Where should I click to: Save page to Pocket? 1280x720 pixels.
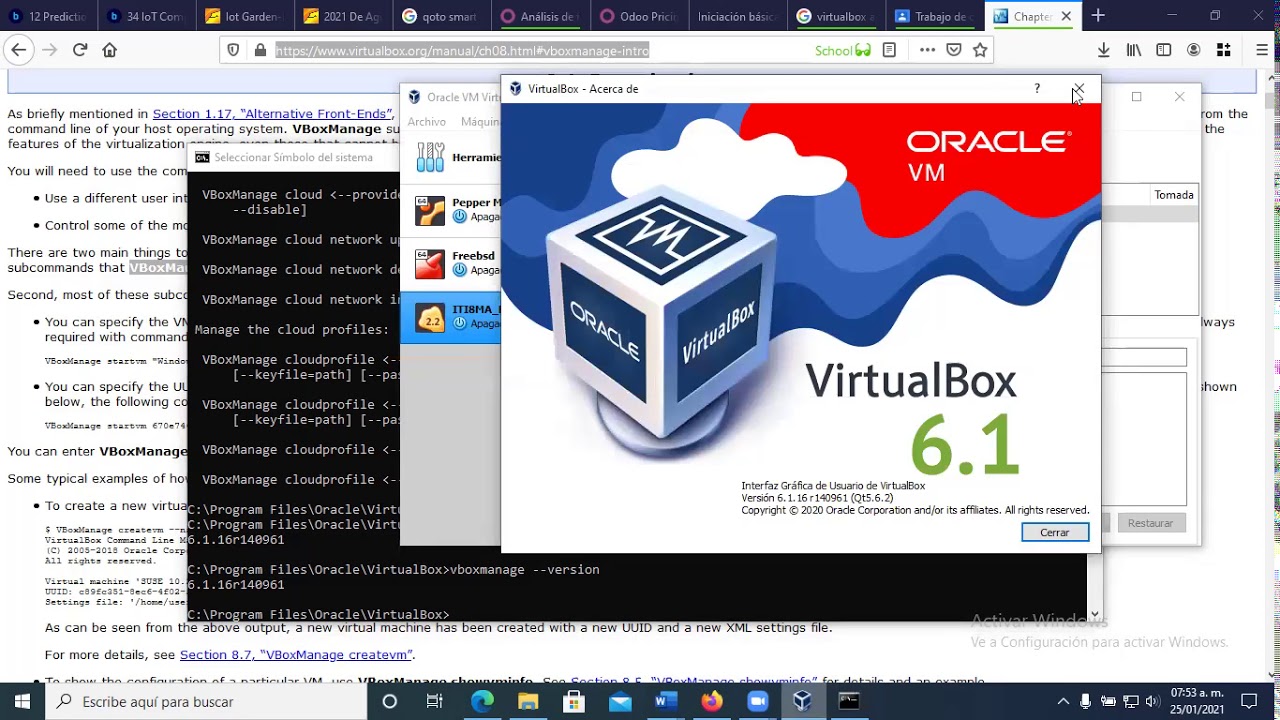click(x=954, y=50)
